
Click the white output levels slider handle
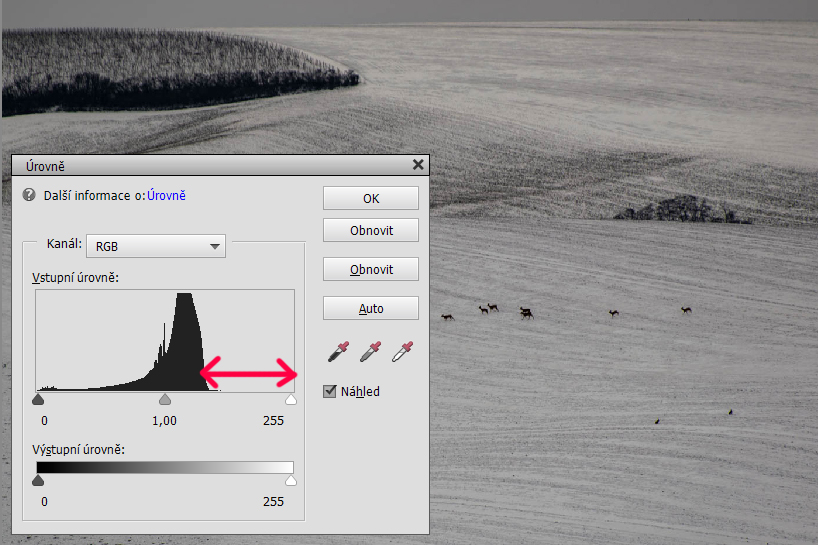pos(291,481)
